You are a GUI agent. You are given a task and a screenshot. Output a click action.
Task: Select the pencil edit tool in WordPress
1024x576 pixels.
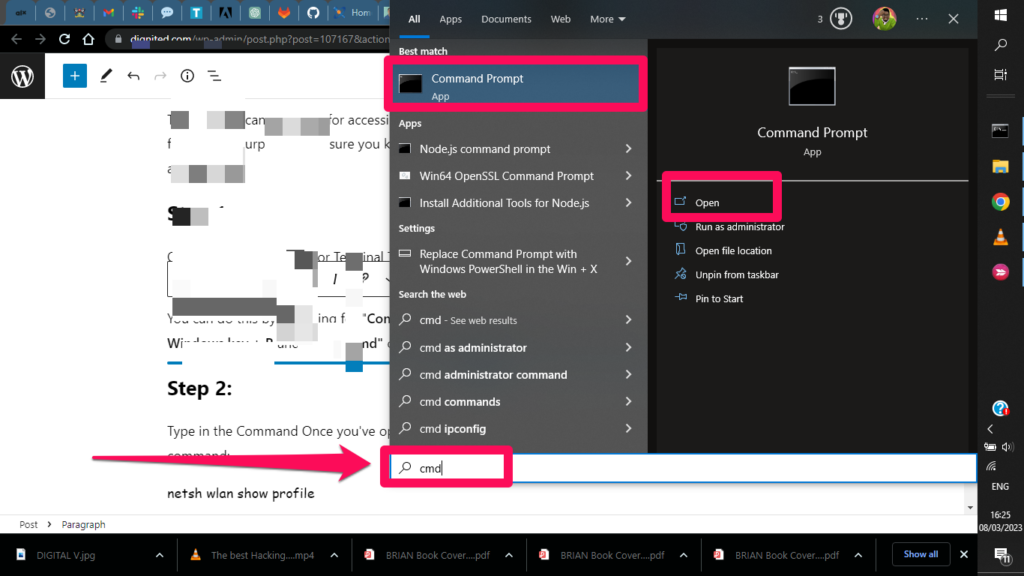[x=106, y=76]
